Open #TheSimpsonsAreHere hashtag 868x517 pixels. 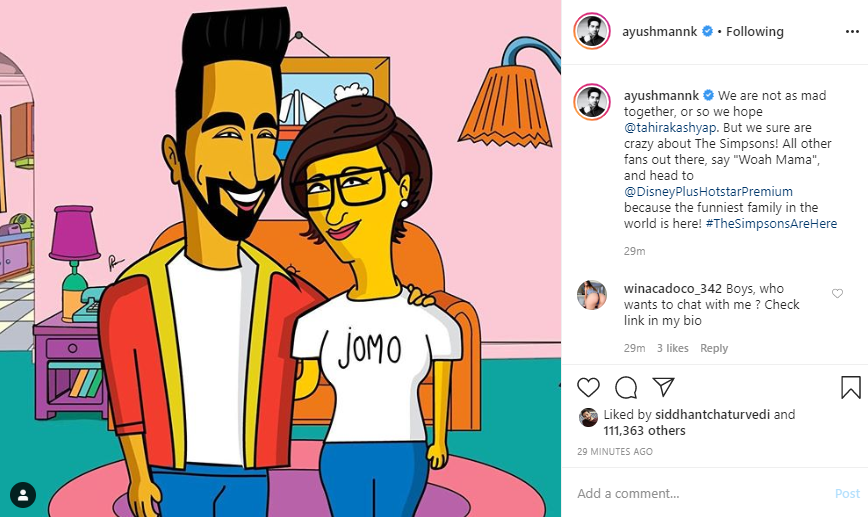pos(771,224)
